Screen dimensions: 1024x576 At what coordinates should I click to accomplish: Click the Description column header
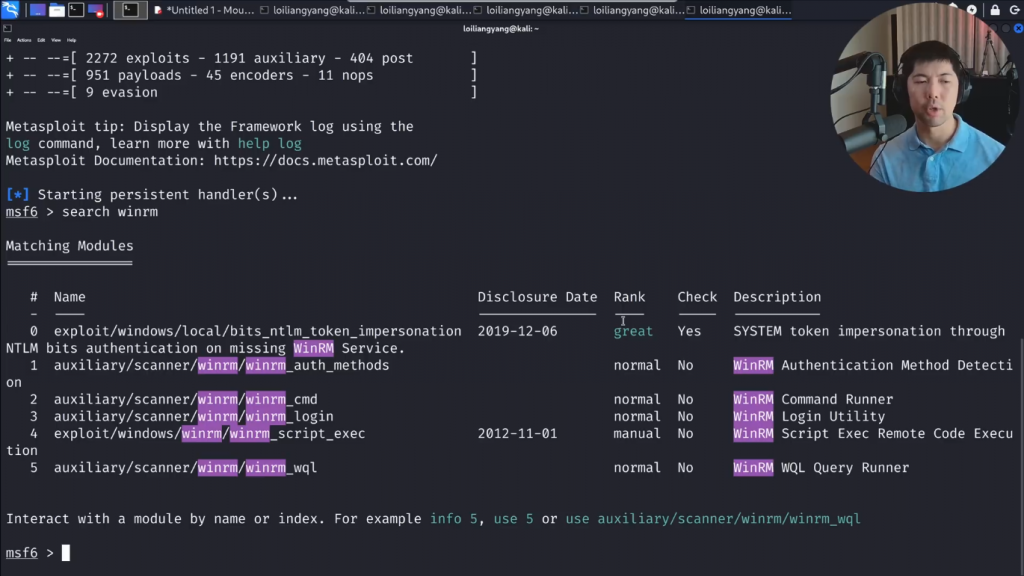click(x=777, y=297)
